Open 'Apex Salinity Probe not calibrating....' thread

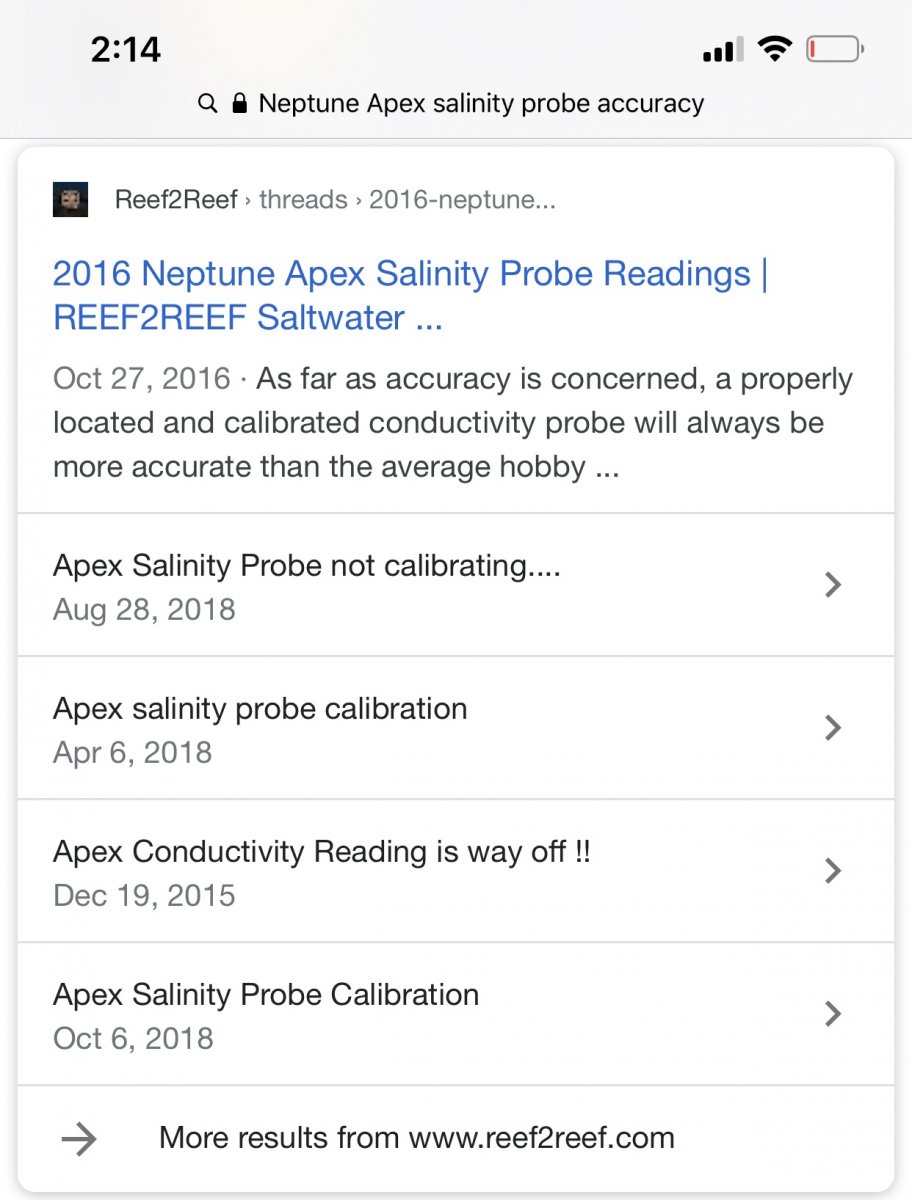point(306,566)
